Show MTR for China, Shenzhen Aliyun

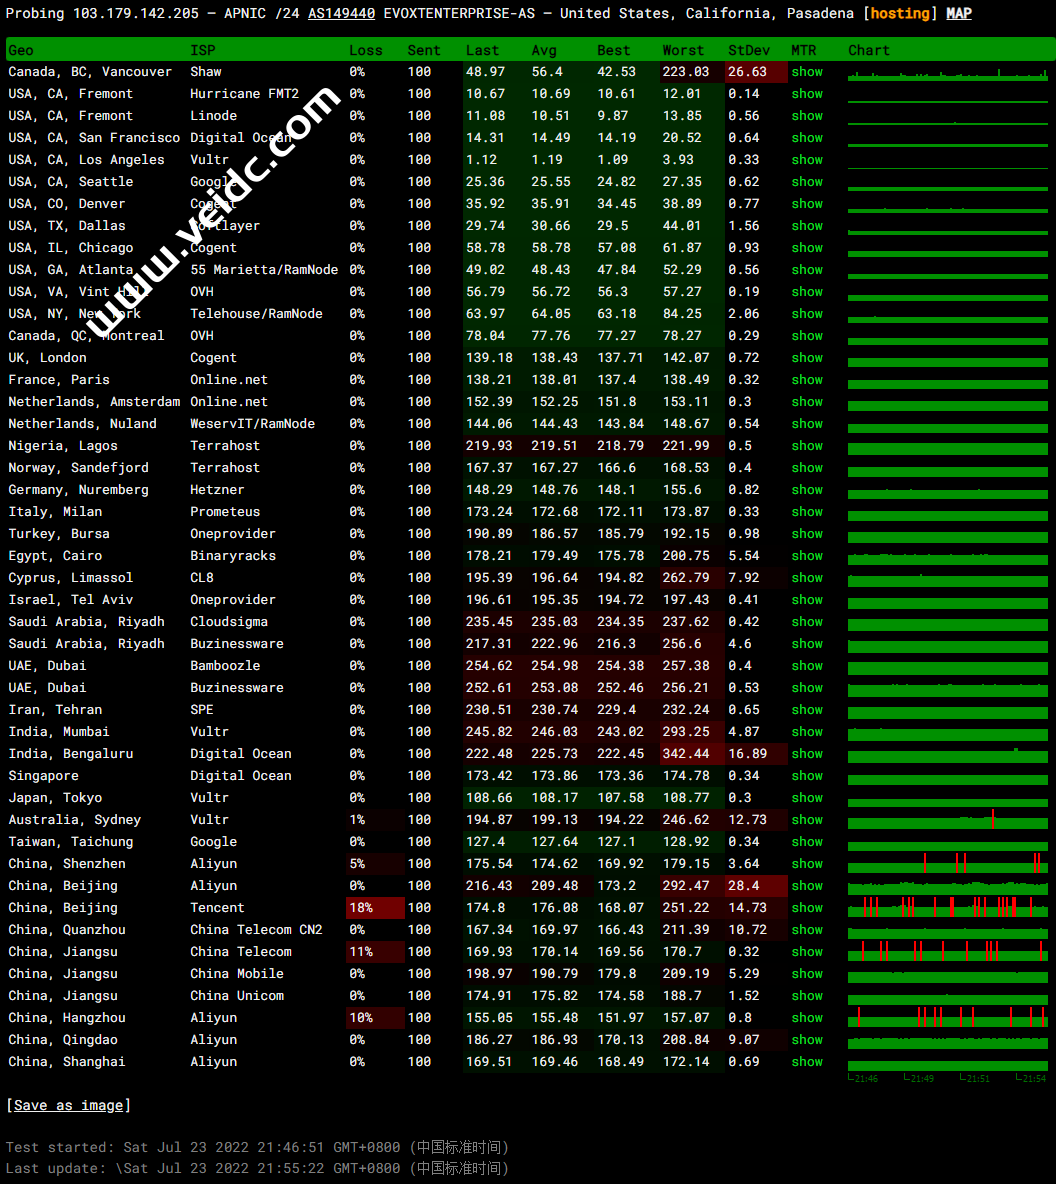(x=807, y=863)
